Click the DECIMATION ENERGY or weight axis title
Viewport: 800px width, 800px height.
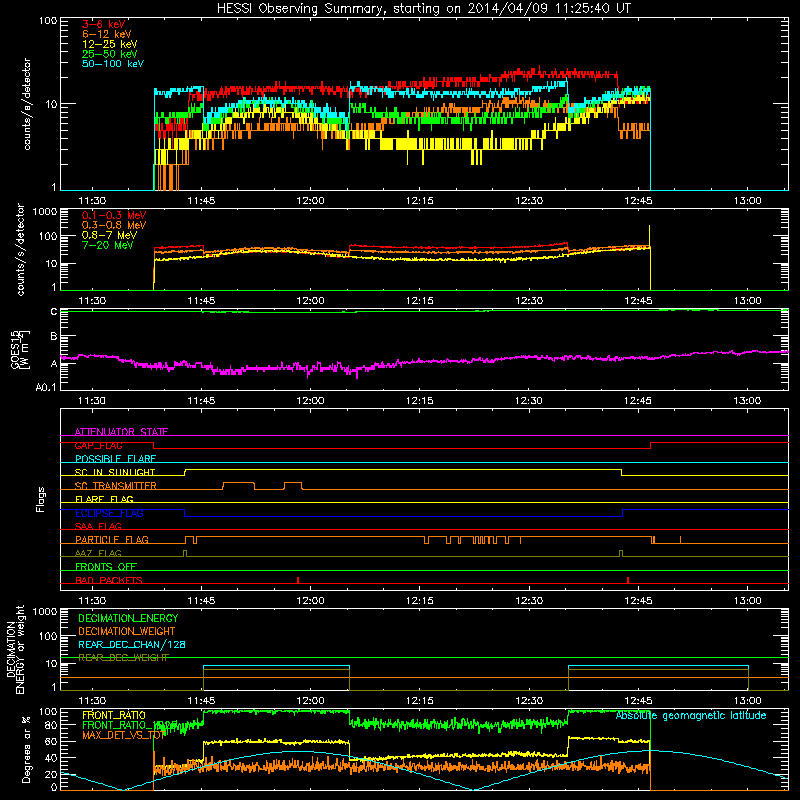(16, 649)
